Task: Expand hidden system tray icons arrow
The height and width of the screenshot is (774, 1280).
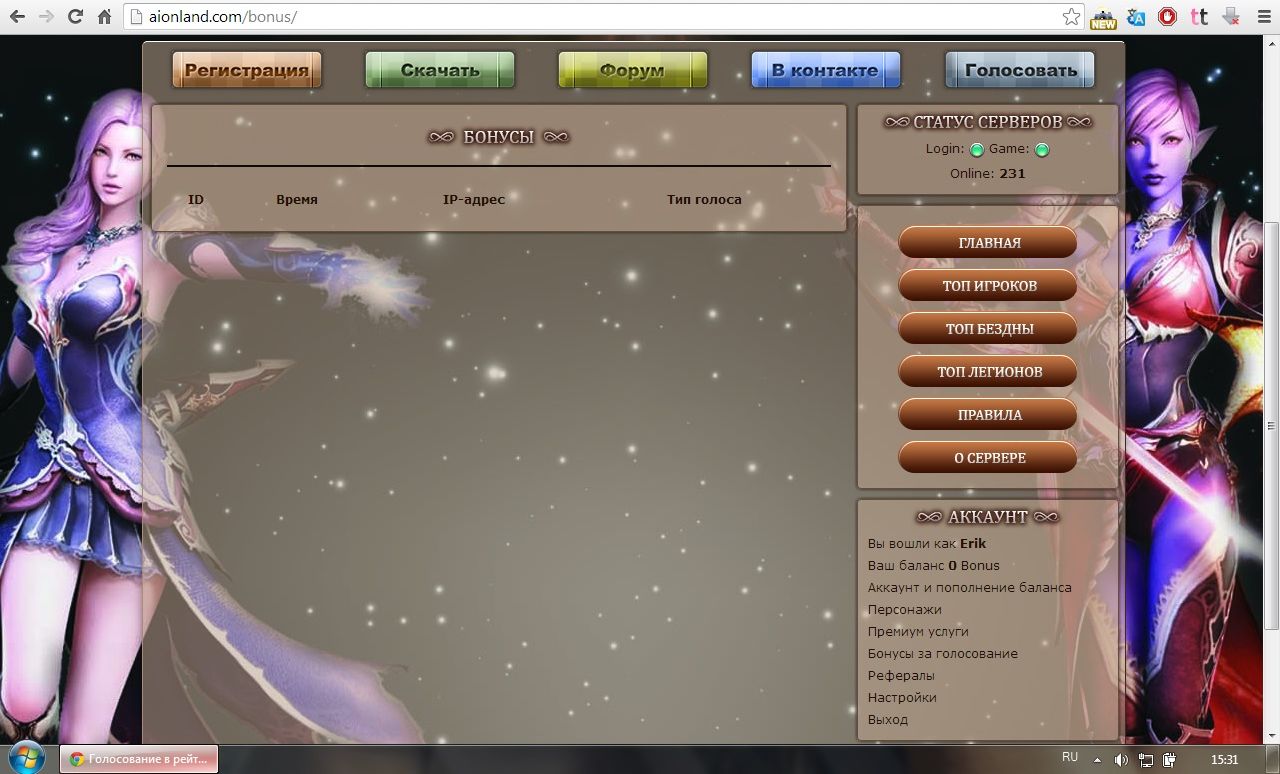Action: point(1097,759)
